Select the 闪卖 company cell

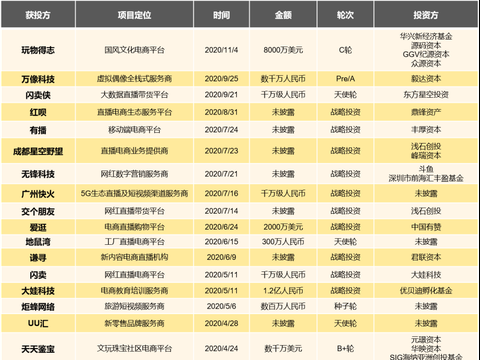[x=38, y=275]
